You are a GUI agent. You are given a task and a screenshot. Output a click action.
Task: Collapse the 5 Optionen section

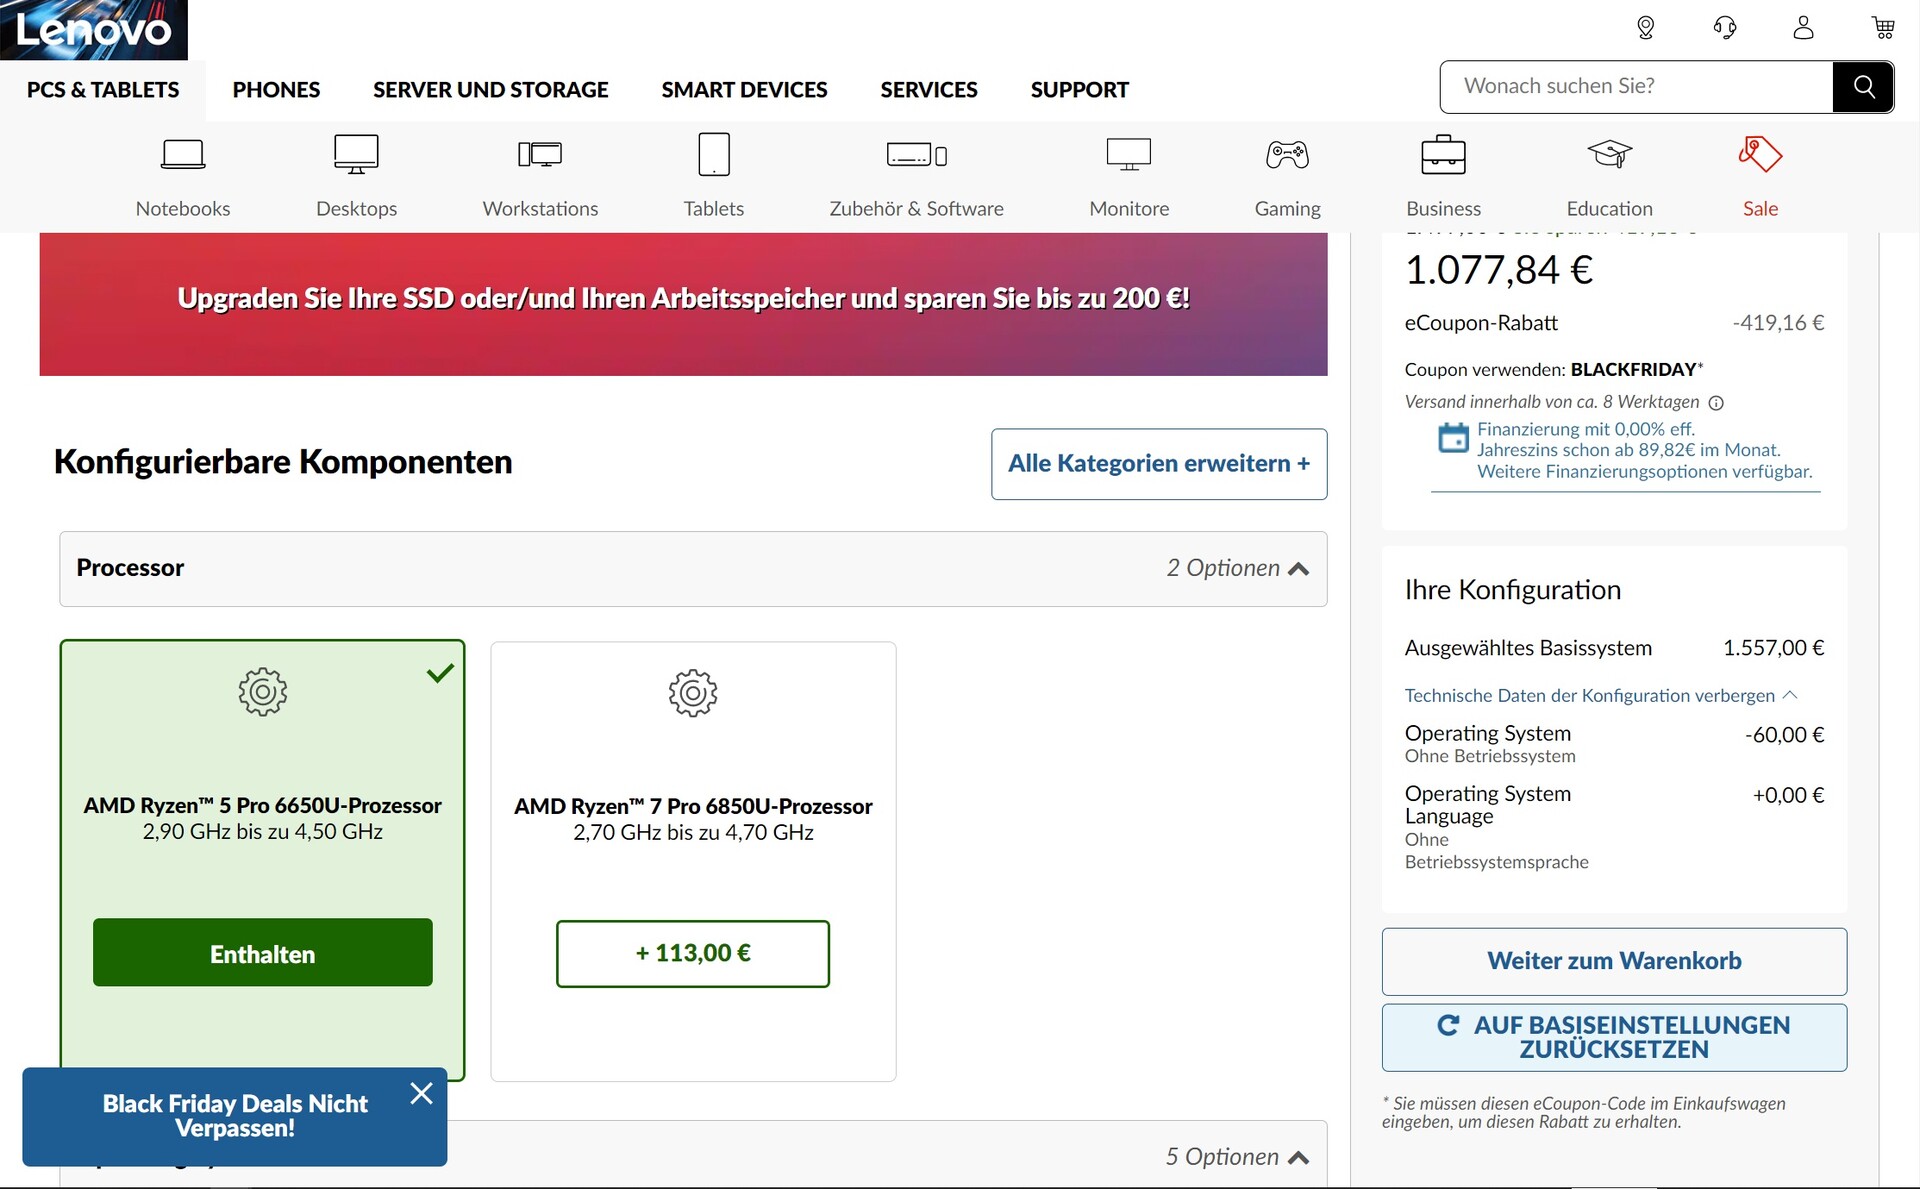pos(1298,1157)
